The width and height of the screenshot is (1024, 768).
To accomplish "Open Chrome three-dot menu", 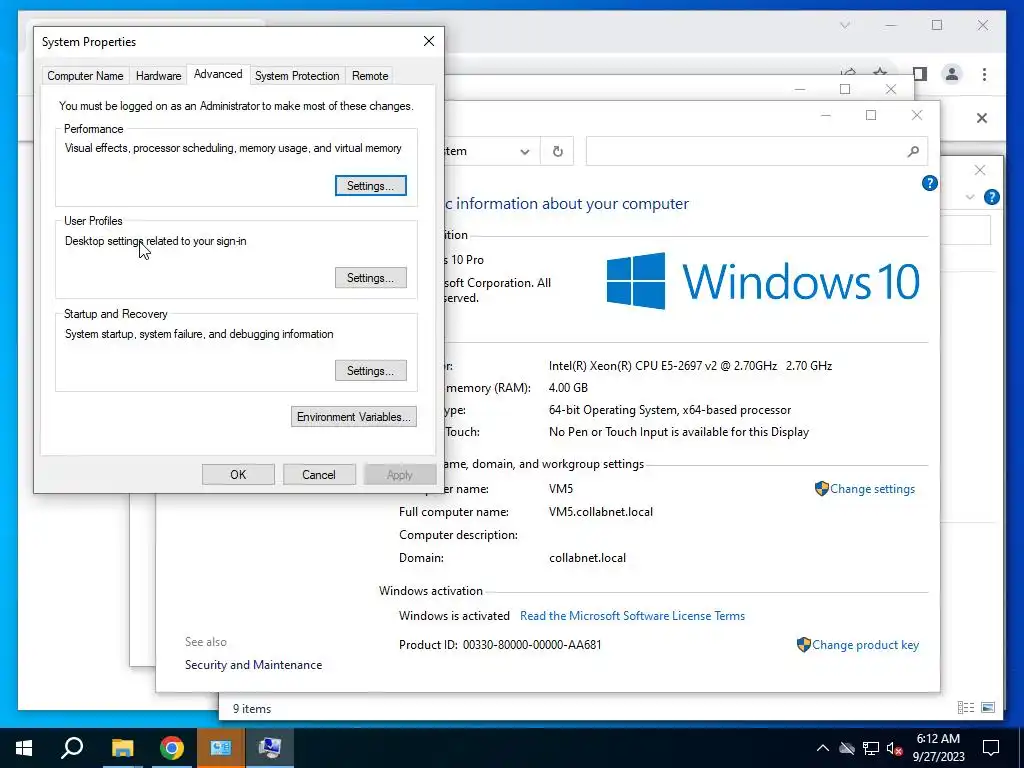I will [x=984, y=74].
